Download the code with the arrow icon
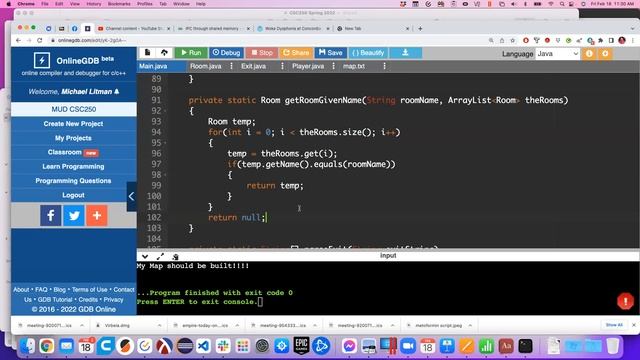Screen dimensions: 640x360 click(405, 53)
